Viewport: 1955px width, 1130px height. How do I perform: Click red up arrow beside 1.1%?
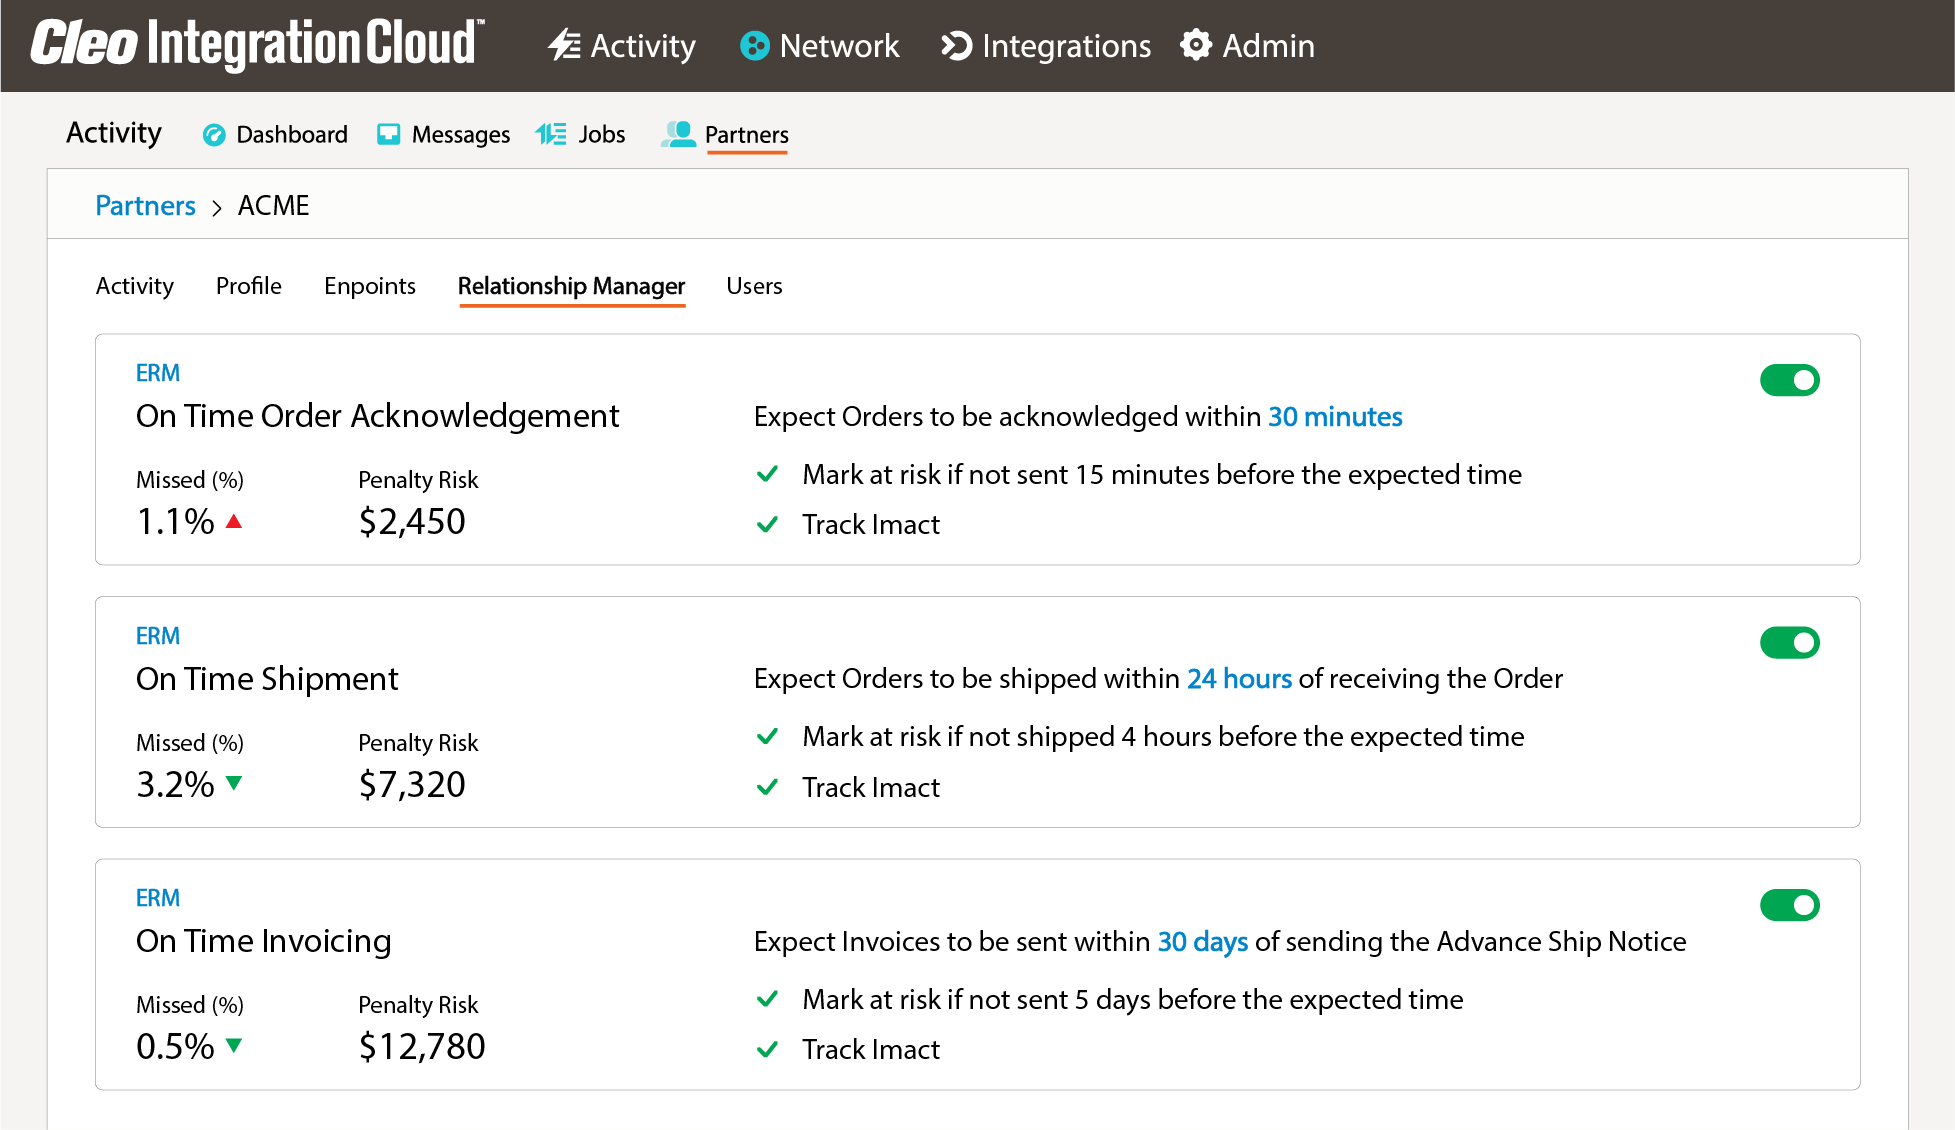234,521
